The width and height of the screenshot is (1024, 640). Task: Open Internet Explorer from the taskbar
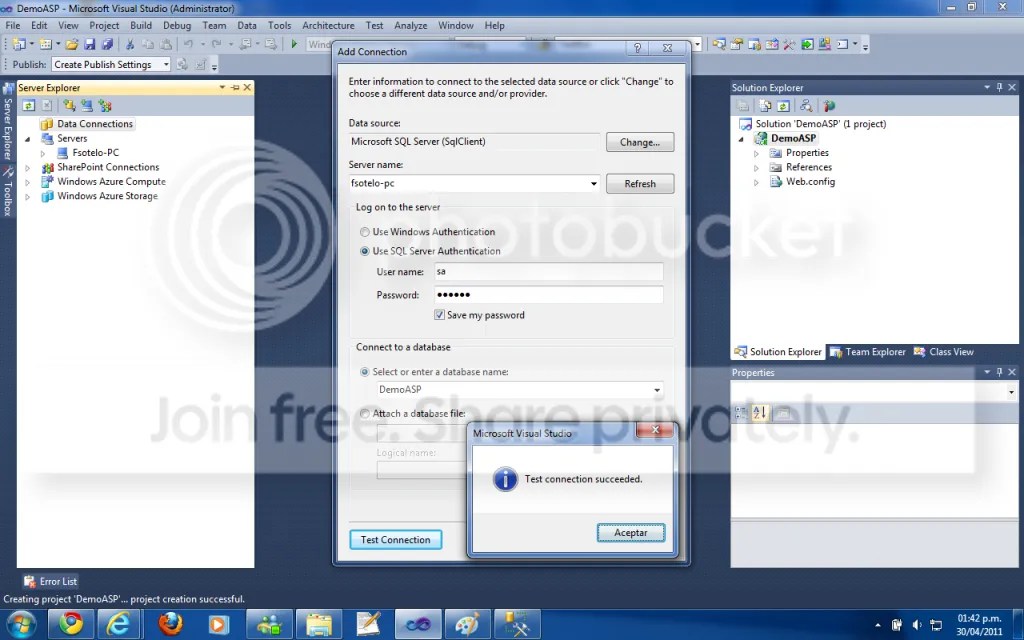pos(118,624)
